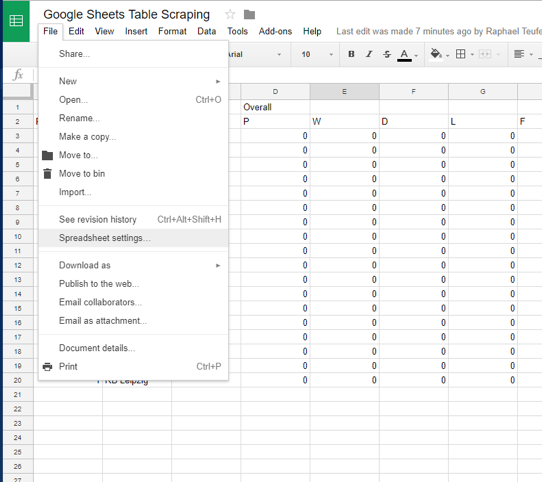Select Make a copy...

coord(133,137)
